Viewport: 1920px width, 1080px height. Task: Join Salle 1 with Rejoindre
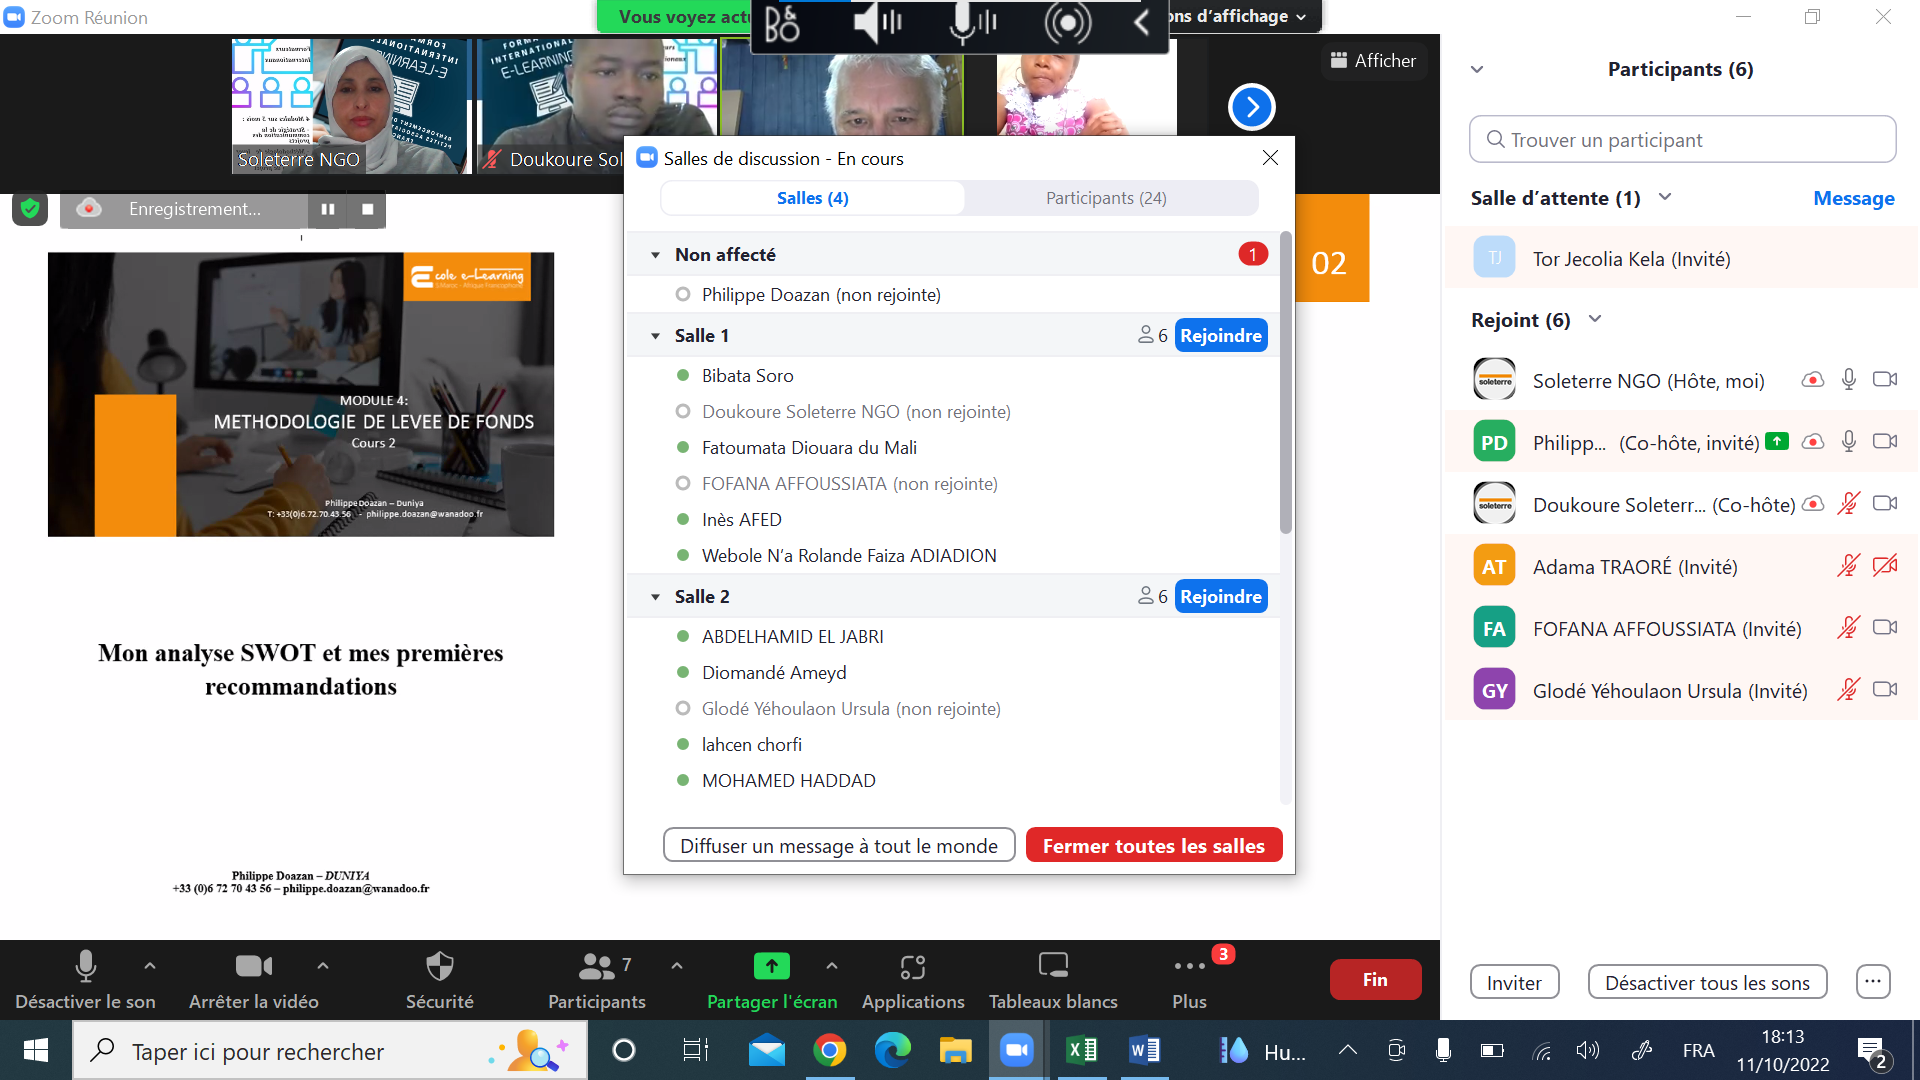(x=1221, y=335)
